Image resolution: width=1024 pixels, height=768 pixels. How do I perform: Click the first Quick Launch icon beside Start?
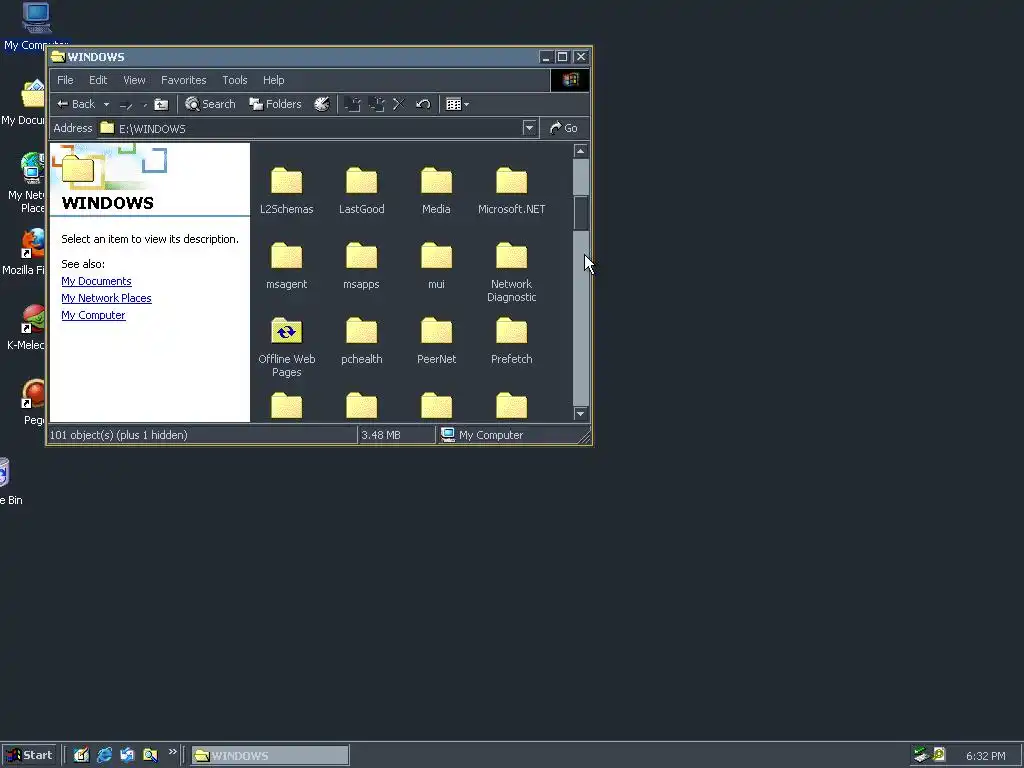tap(81, 755)
